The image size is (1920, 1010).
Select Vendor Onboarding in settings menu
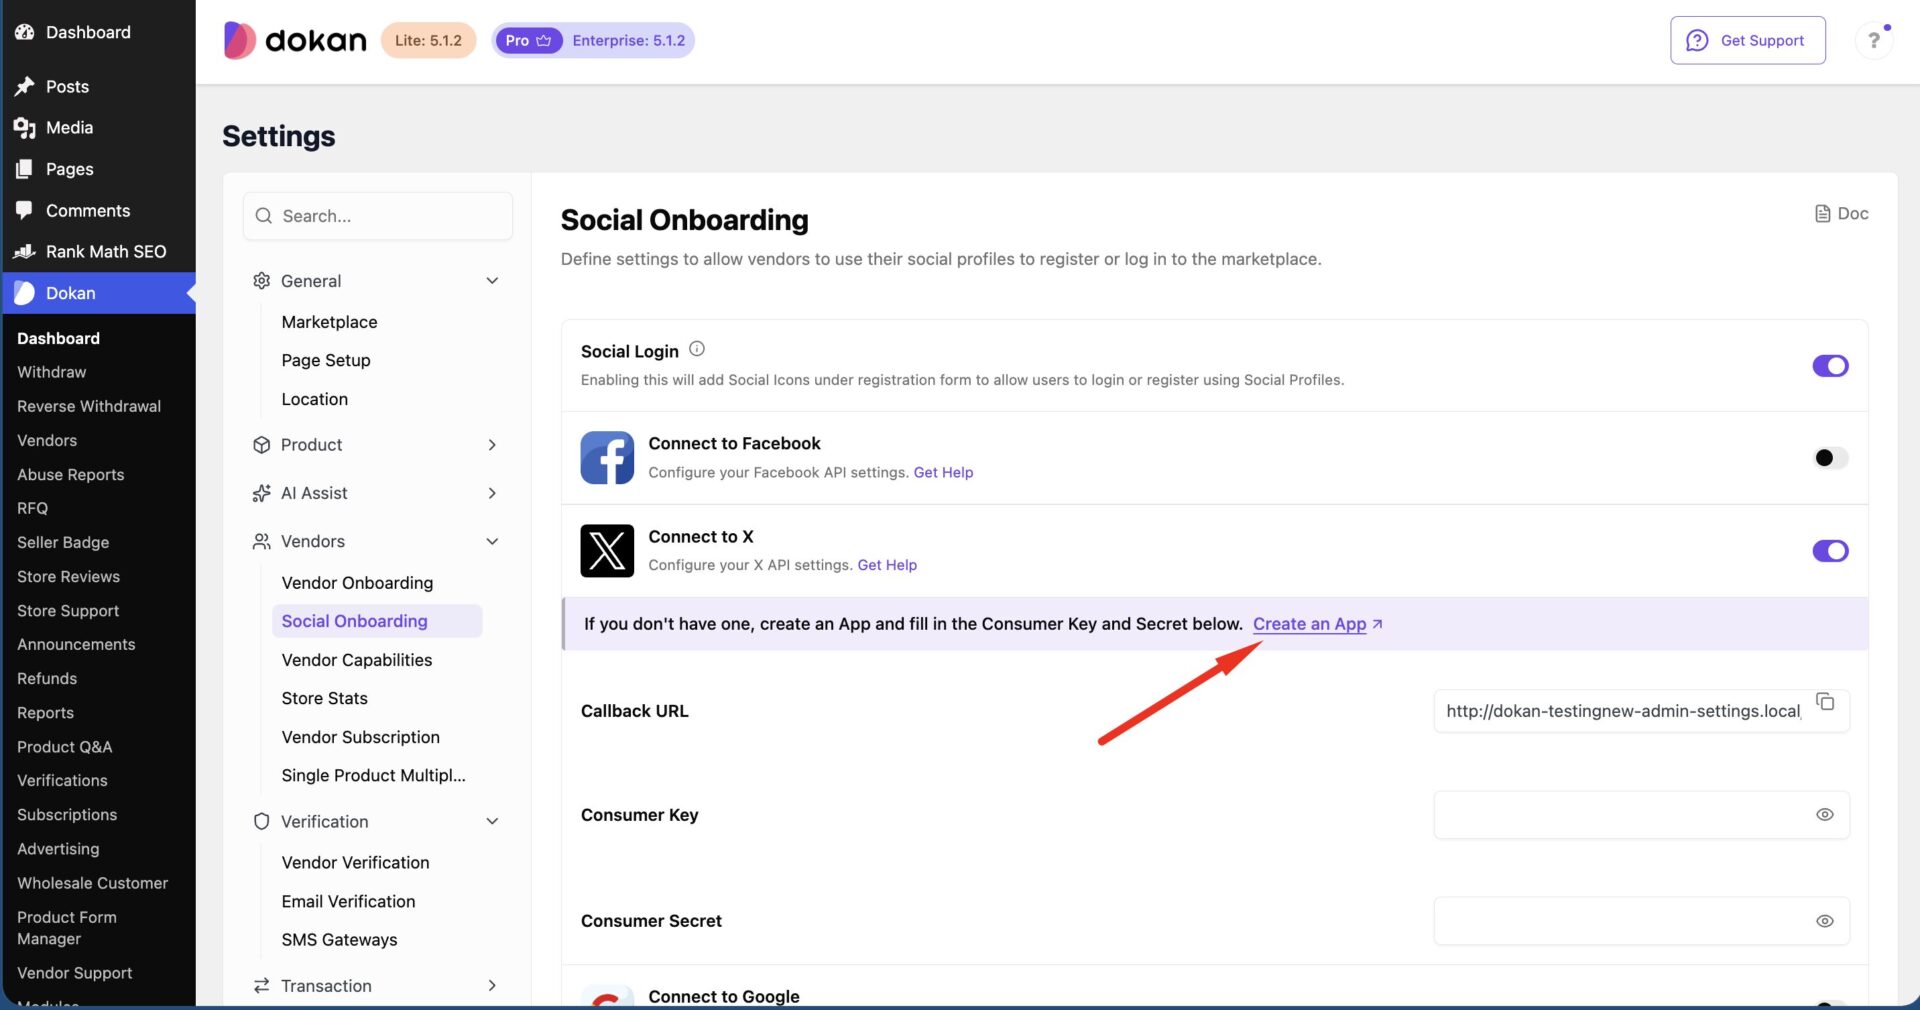tap(358, 583)
